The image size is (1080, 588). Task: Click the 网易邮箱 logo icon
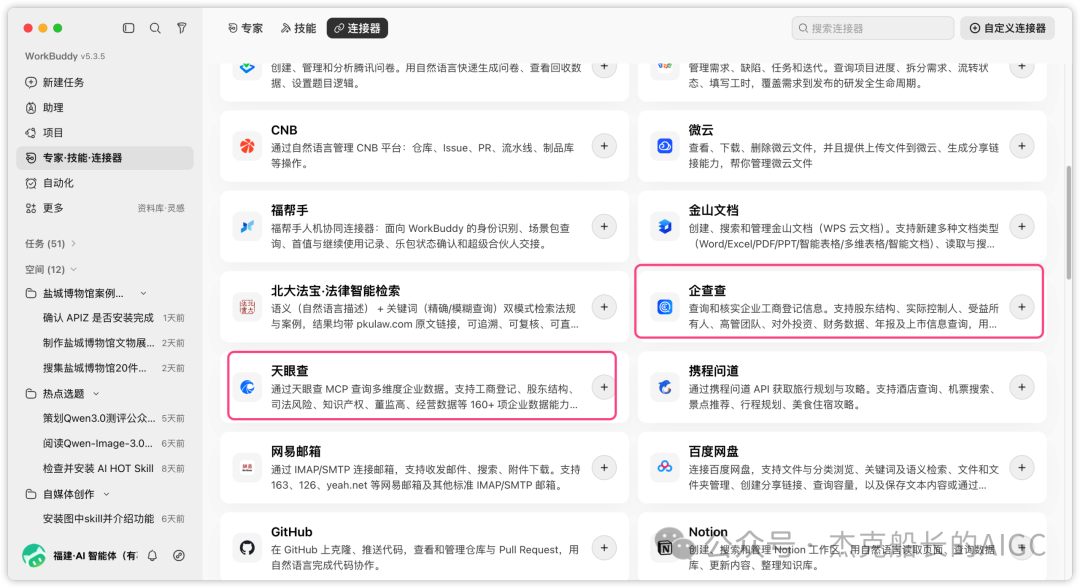(x=247, y=468)
